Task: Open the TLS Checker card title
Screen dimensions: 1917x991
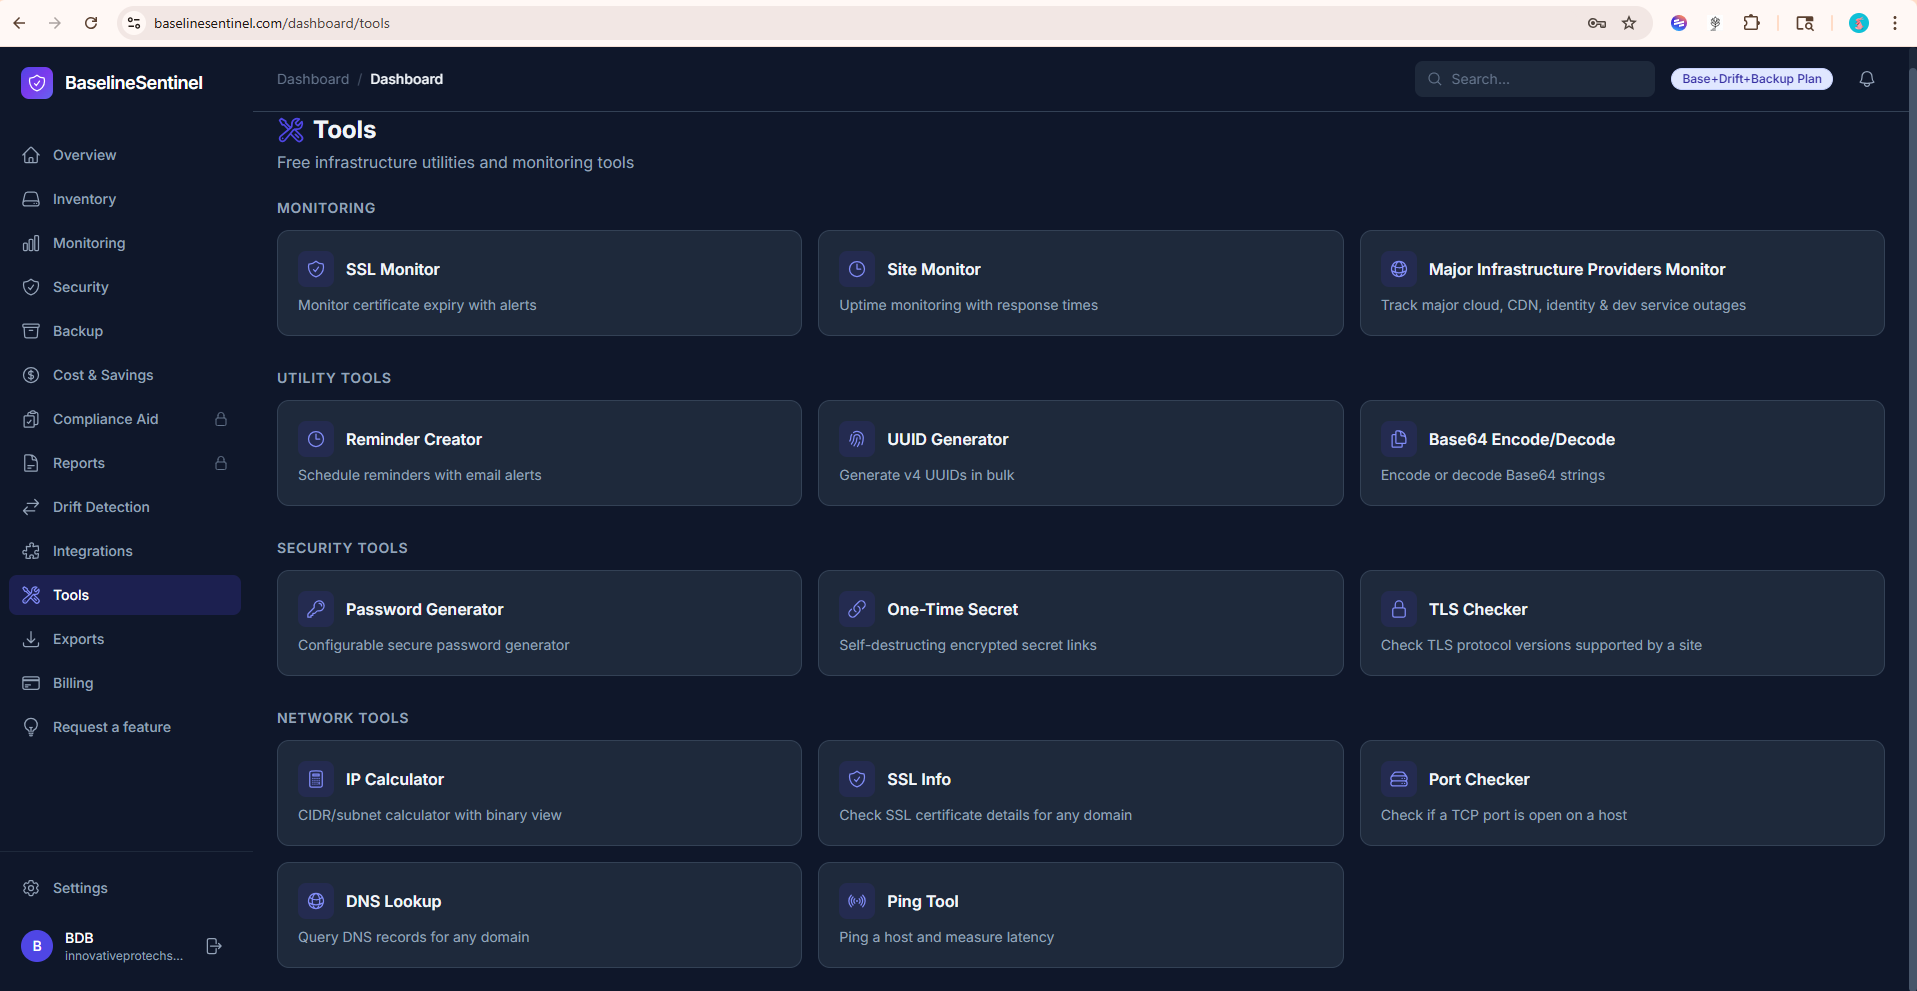Action: pyautogui.click(x=1478, y=609)
